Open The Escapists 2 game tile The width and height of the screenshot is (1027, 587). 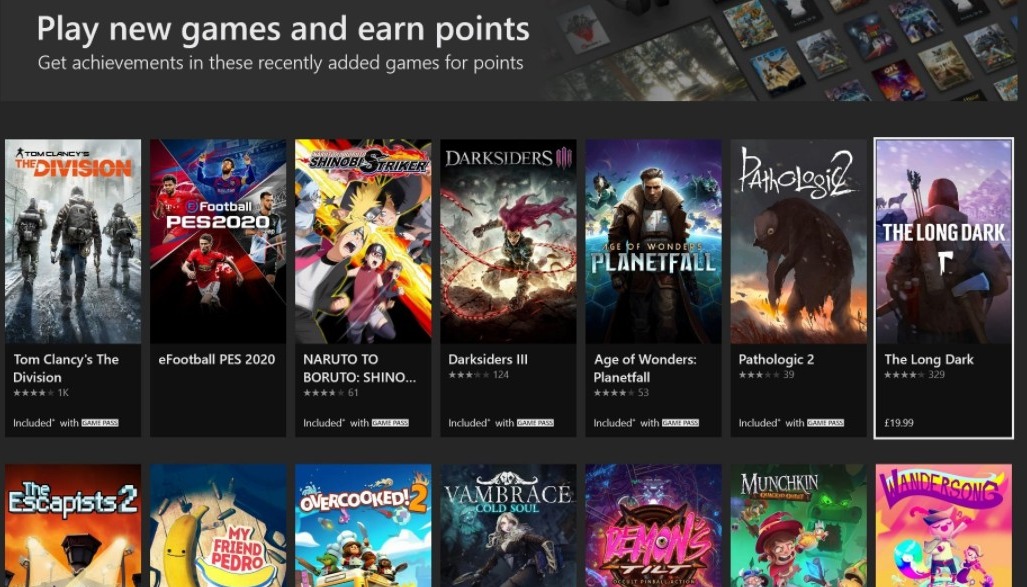(x=73, y=525)
